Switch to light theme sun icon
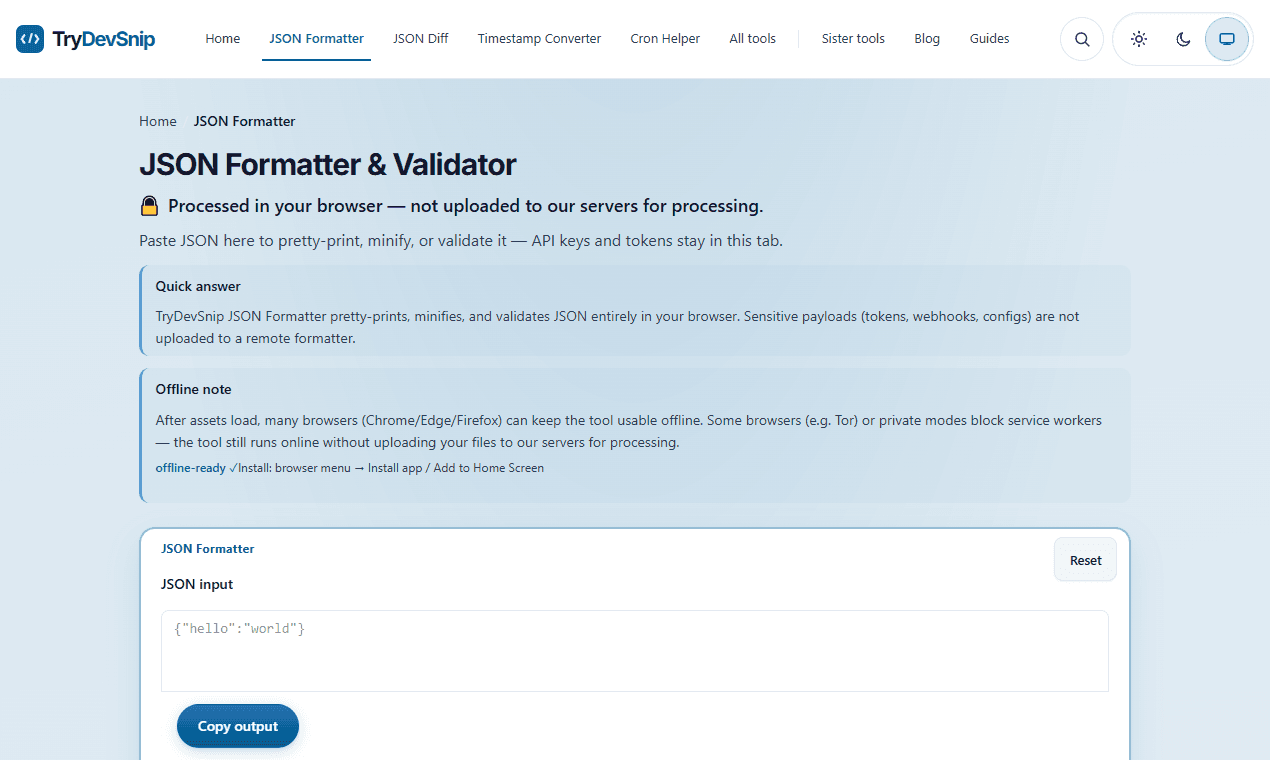 [x=1139, y=39]
